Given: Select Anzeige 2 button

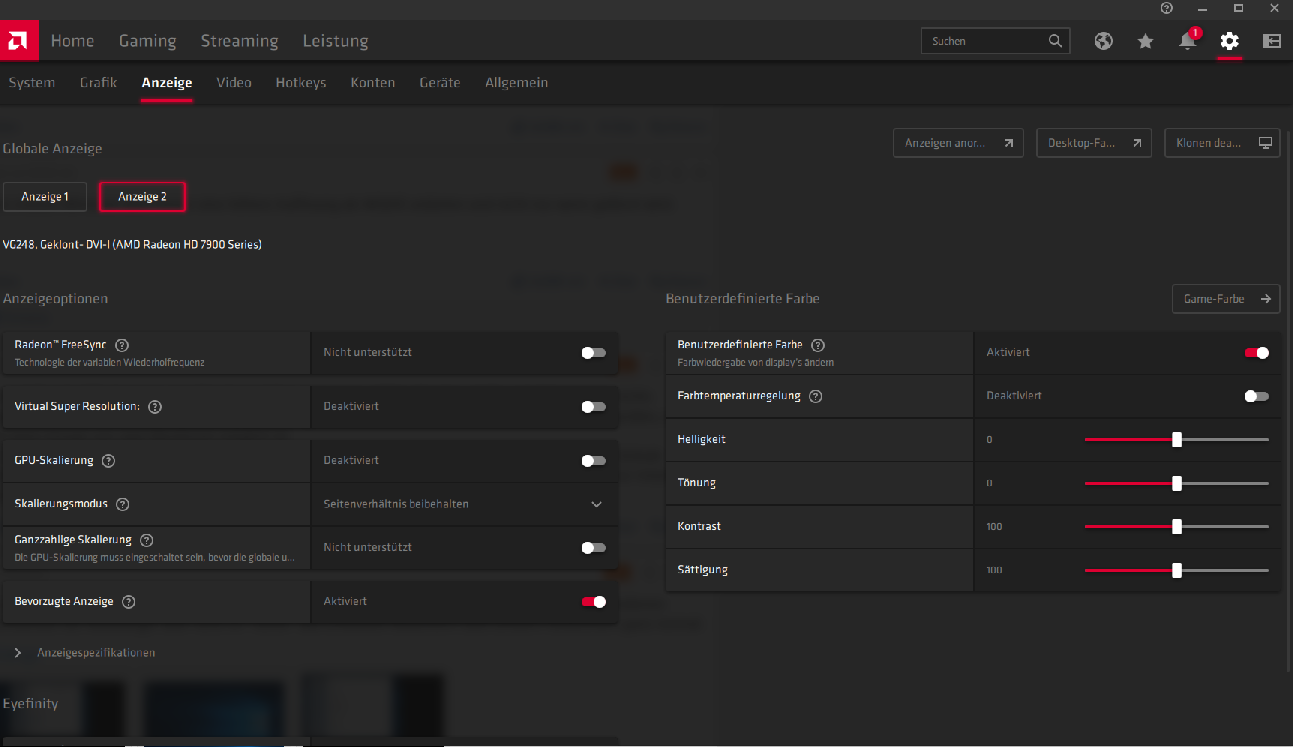Looking at the screenshot, I should (142, 197).
